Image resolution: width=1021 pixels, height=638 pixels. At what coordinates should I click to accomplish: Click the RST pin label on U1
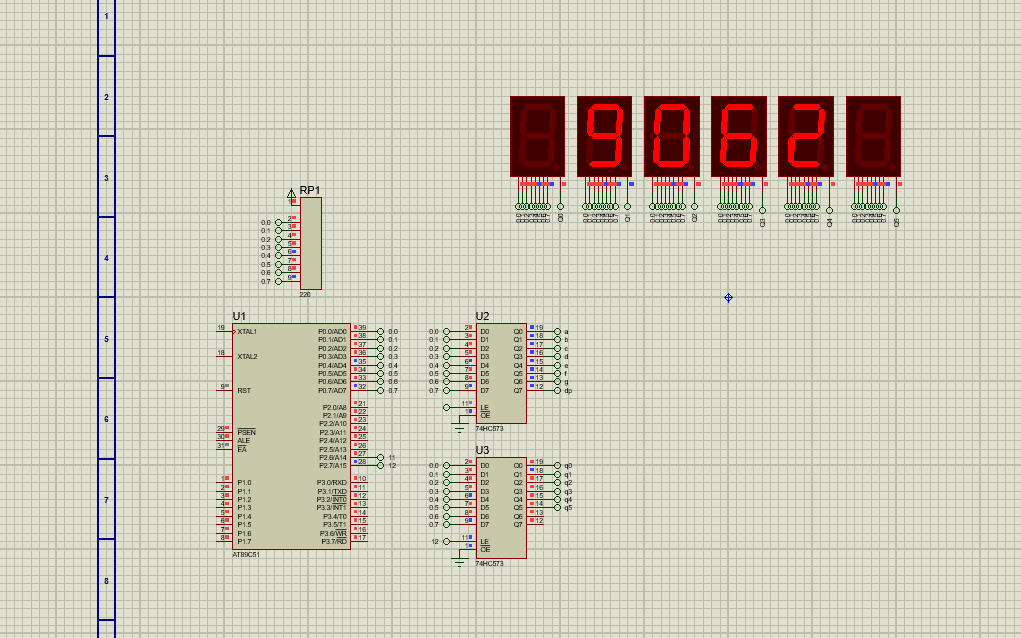click(x=244, y=391)
